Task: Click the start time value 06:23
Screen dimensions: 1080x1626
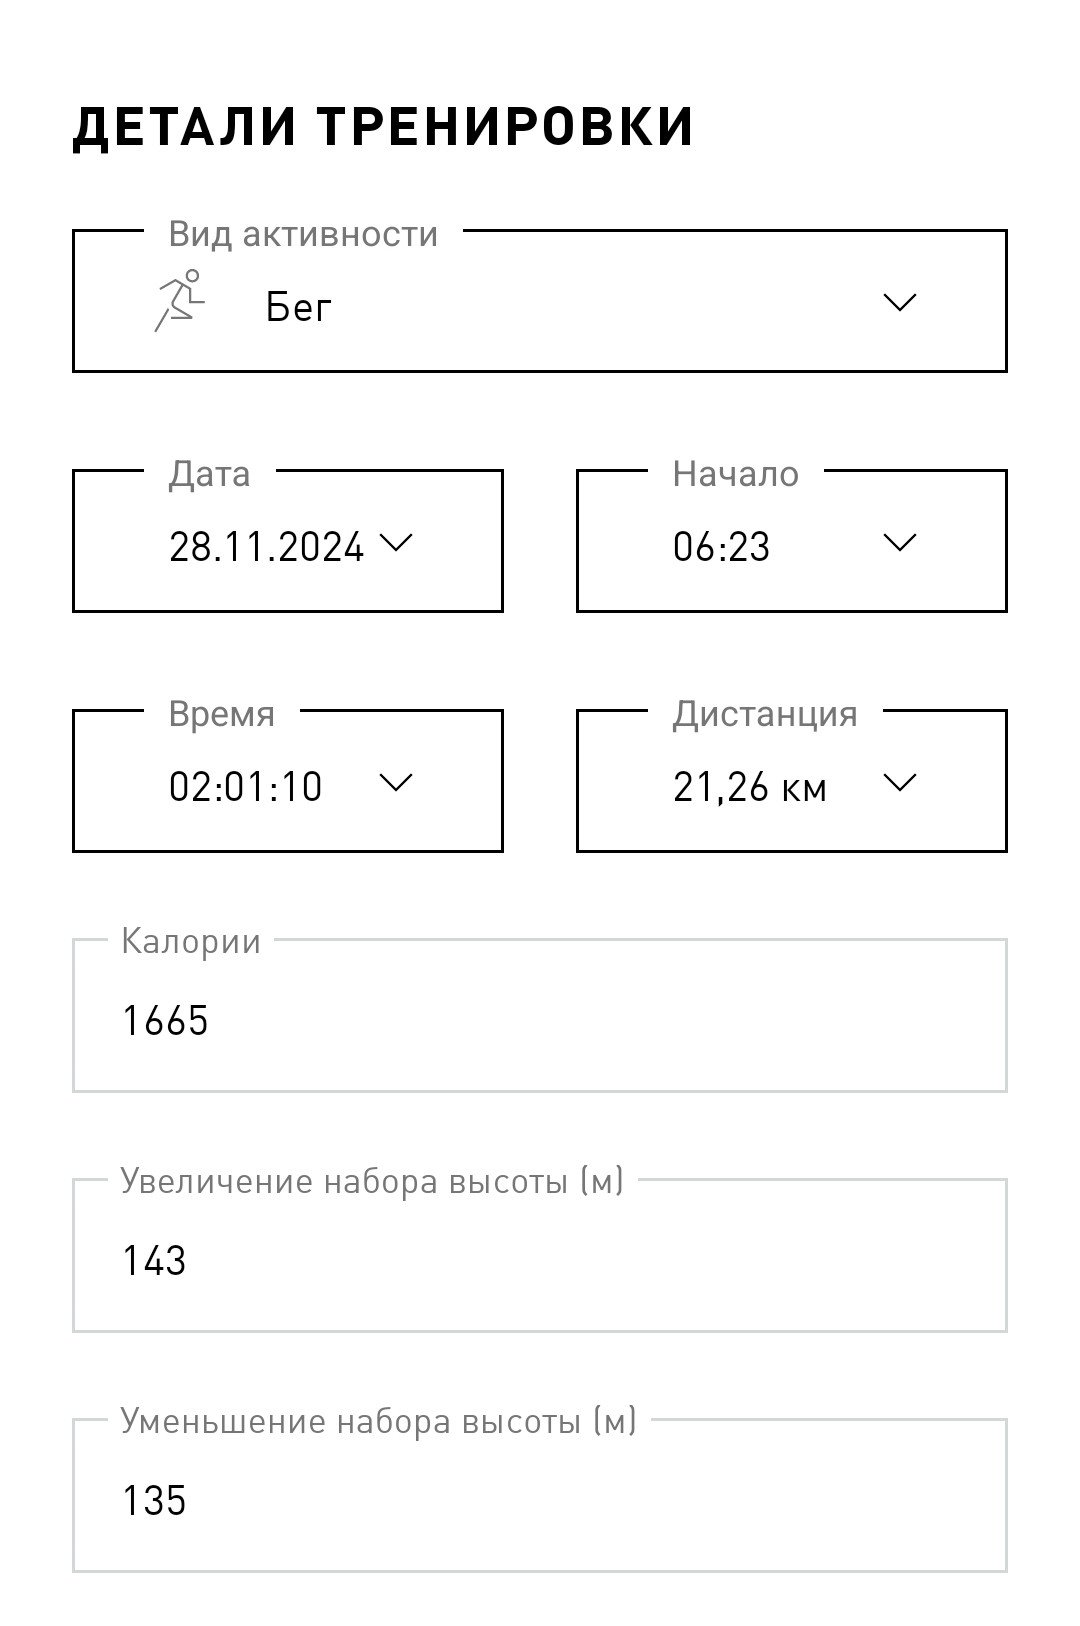Action: [721, 547]
